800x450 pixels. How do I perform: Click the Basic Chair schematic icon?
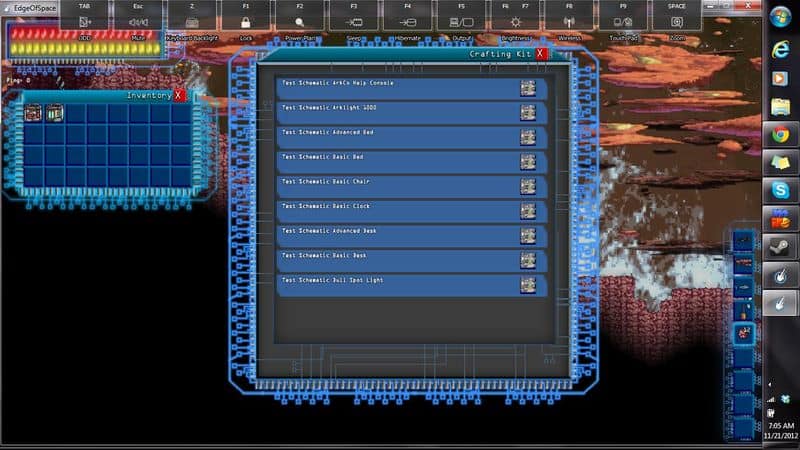pos(528,186)
